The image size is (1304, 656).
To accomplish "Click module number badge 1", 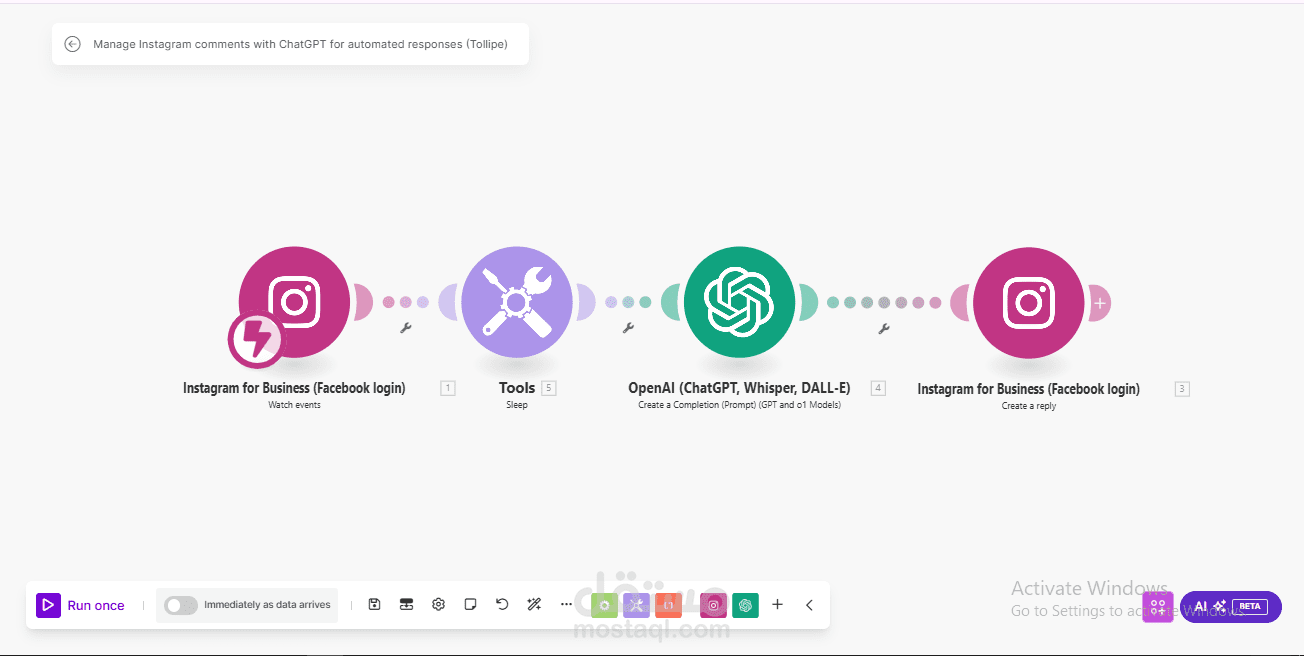I will point(448,388).
